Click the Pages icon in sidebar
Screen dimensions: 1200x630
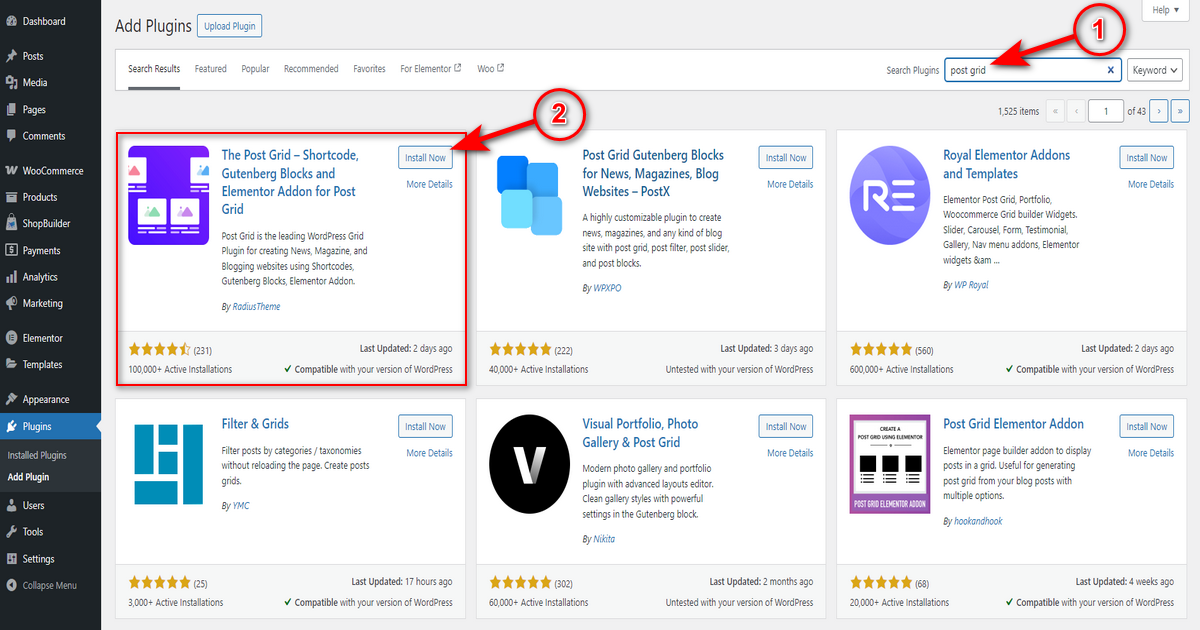click(x=11, y=110)
